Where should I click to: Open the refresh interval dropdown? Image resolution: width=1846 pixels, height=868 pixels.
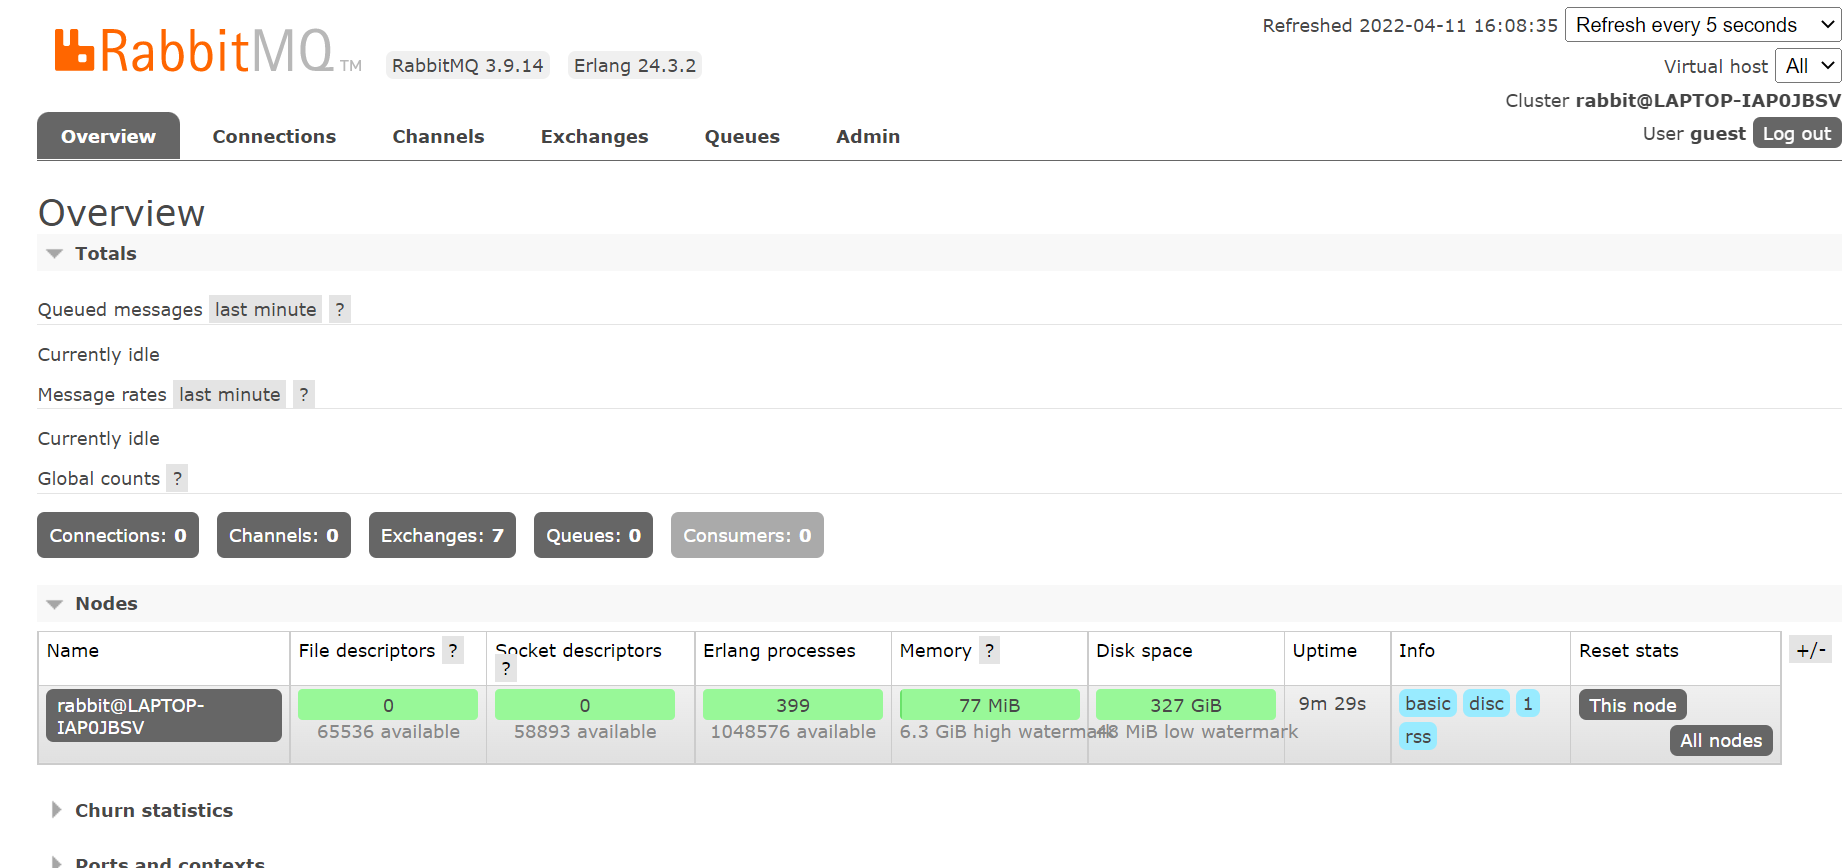pyautogui.click(x=1703, y=25)
